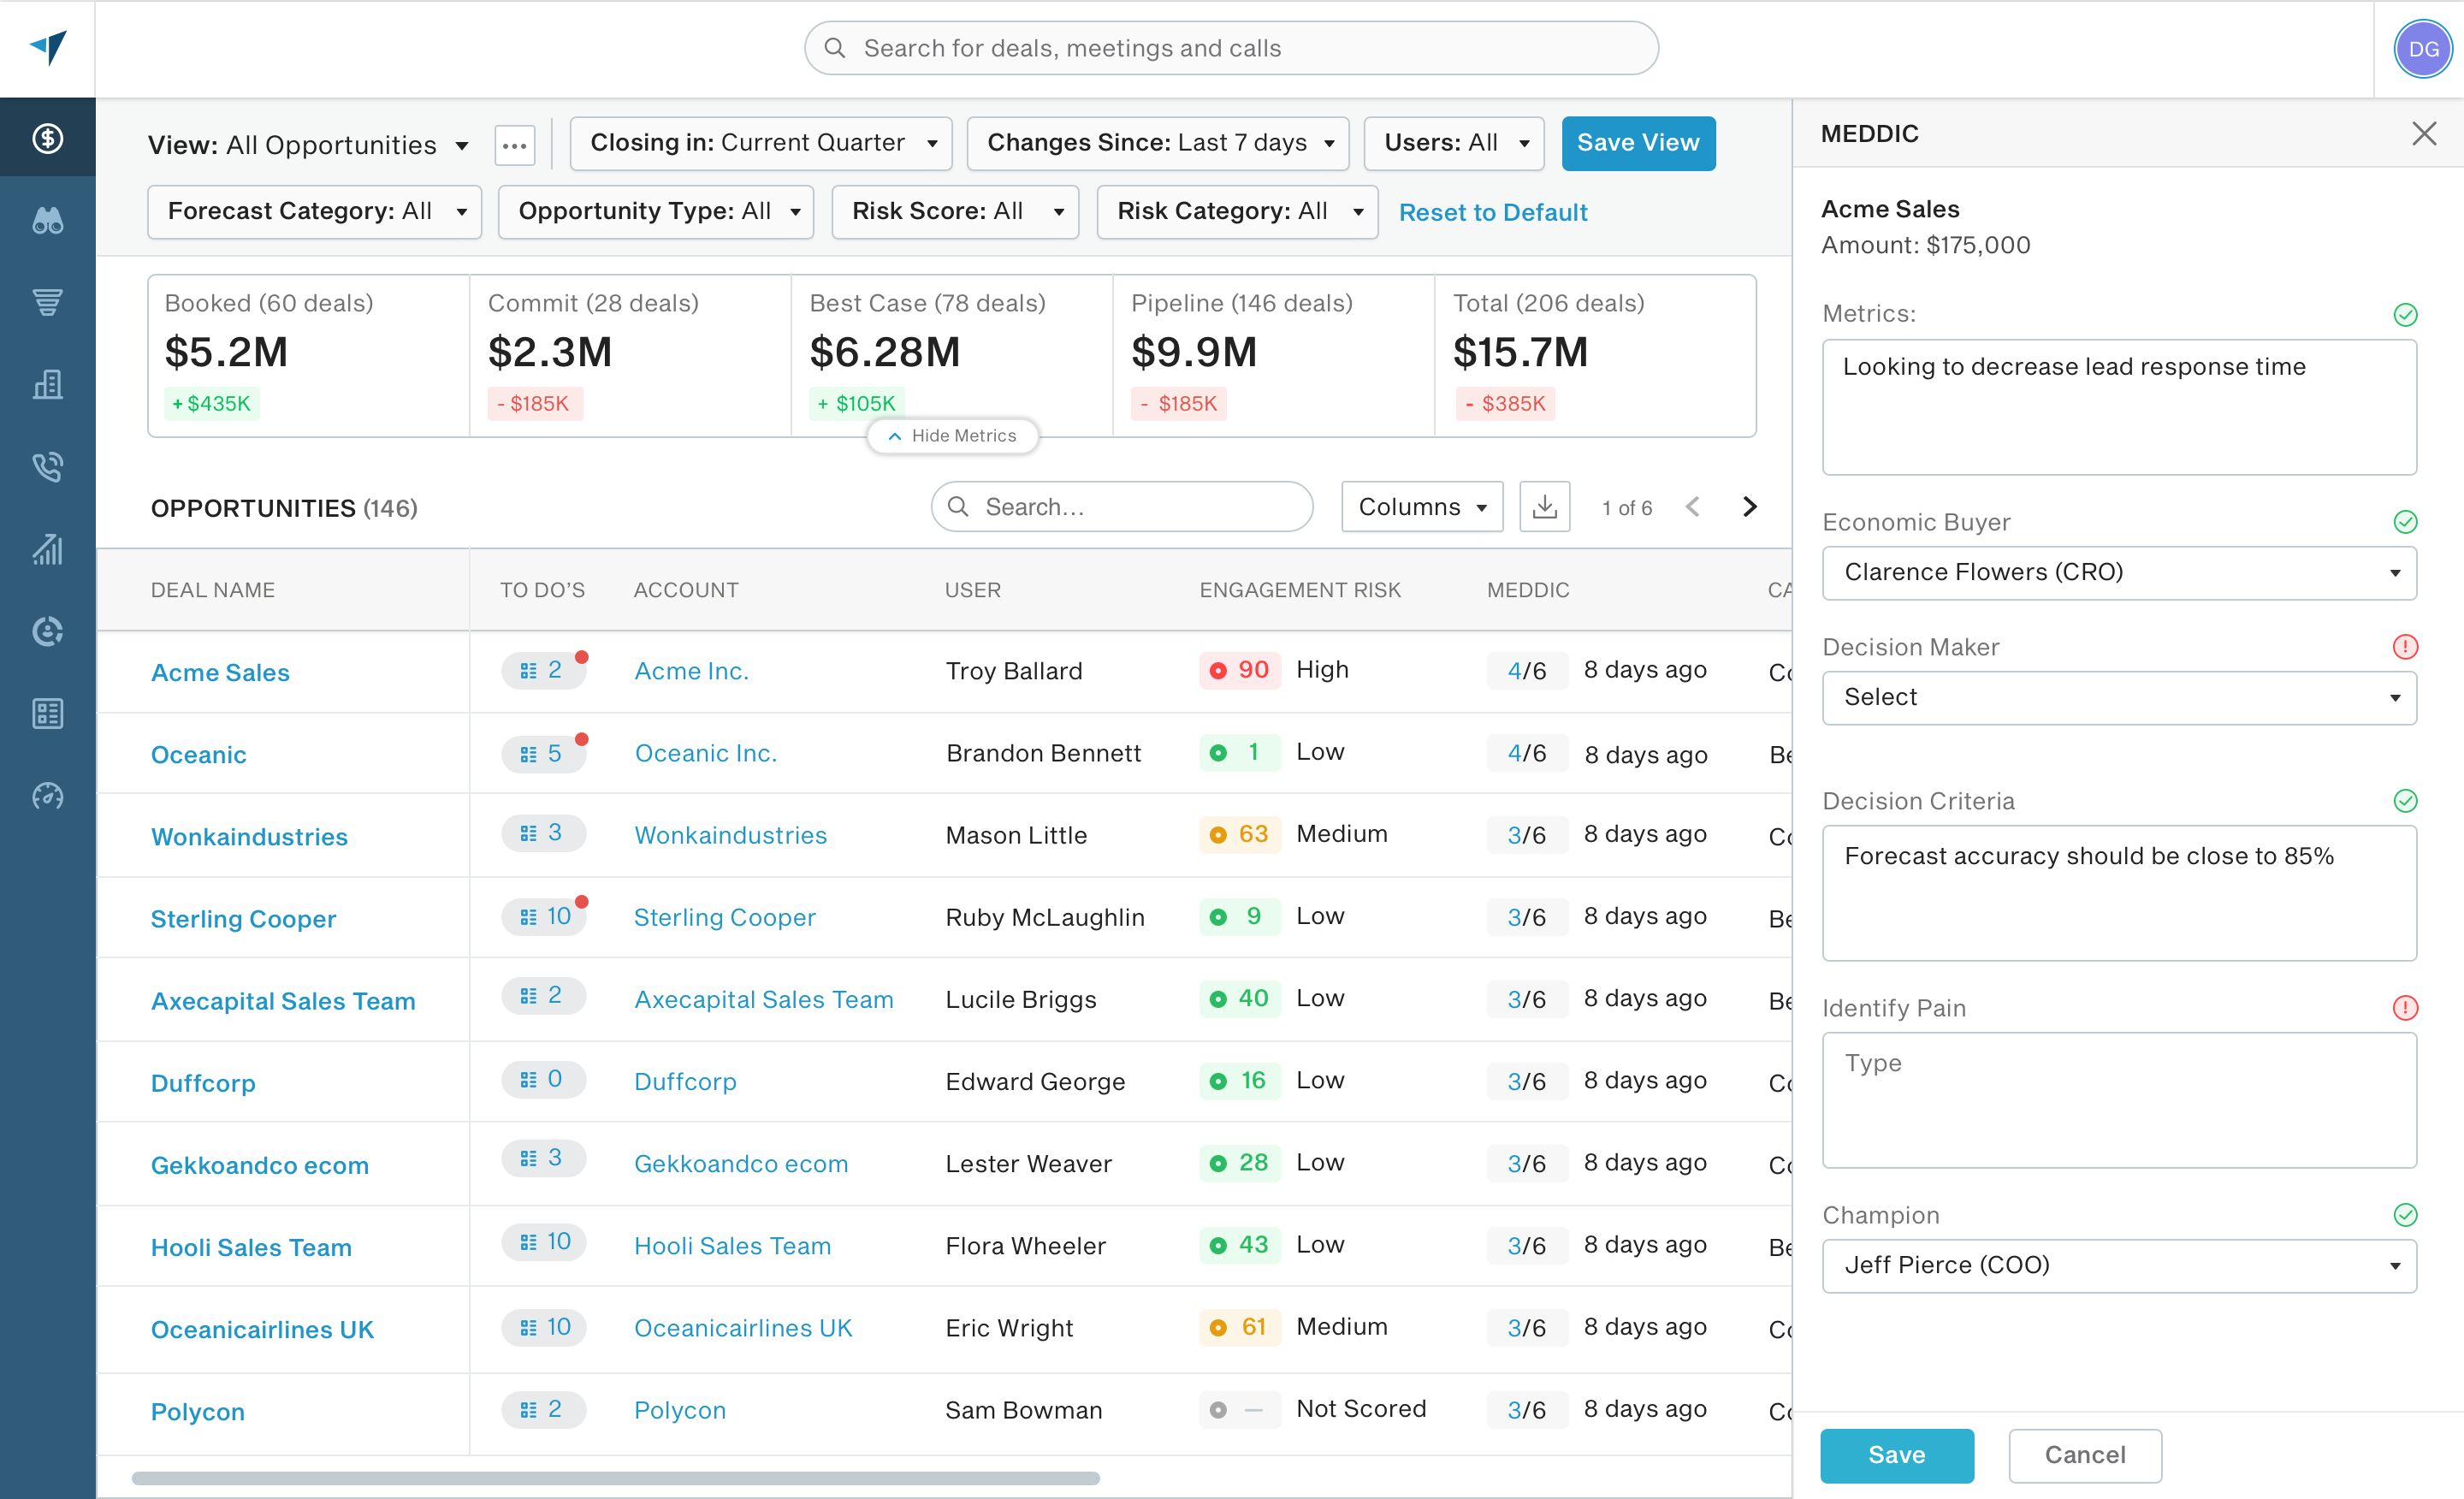Viewport: 2464px width, 1499px height.
Task: Open to-do badge for Oceanic
Action: (x=543, y=753)
